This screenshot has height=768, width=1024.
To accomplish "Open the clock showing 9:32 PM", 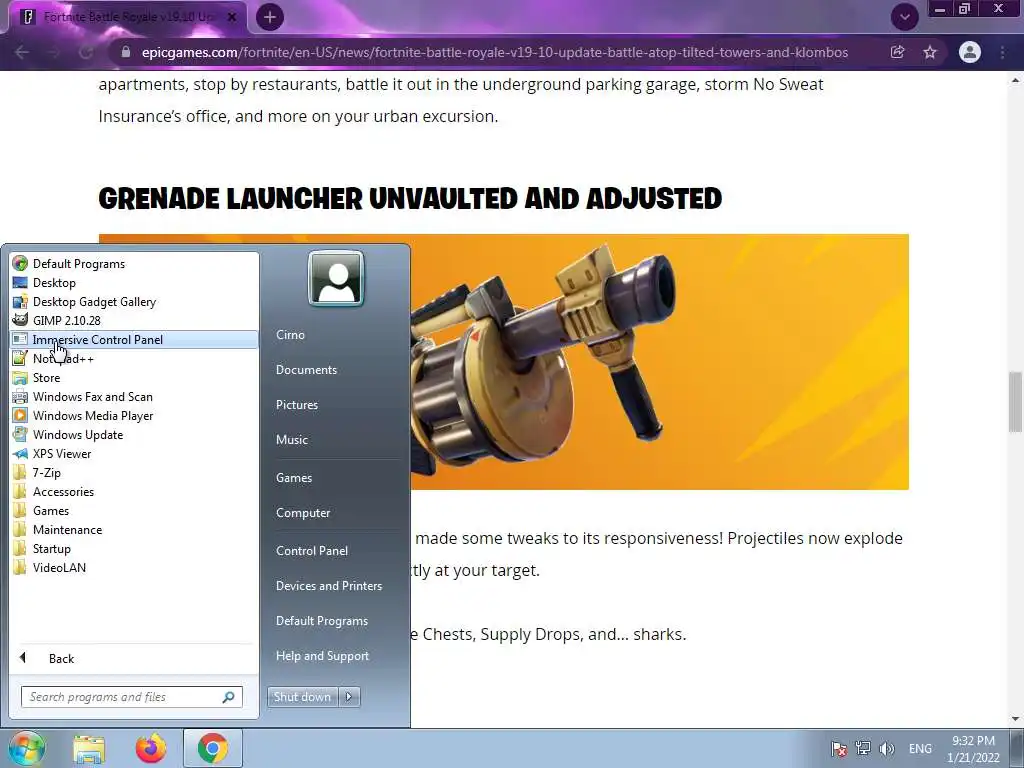I will [973, 749].
